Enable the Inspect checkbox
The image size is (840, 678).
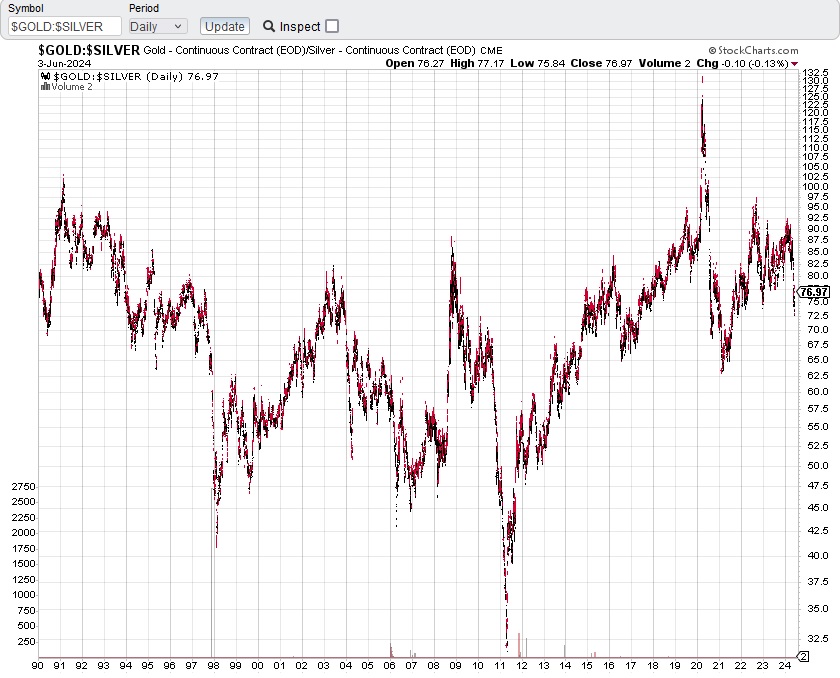[x=332, y=27]
